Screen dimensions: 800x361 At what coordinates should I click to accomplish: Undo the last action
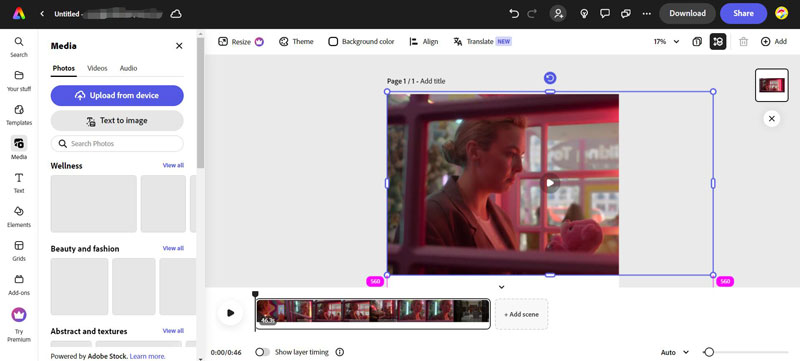(514, 14)
